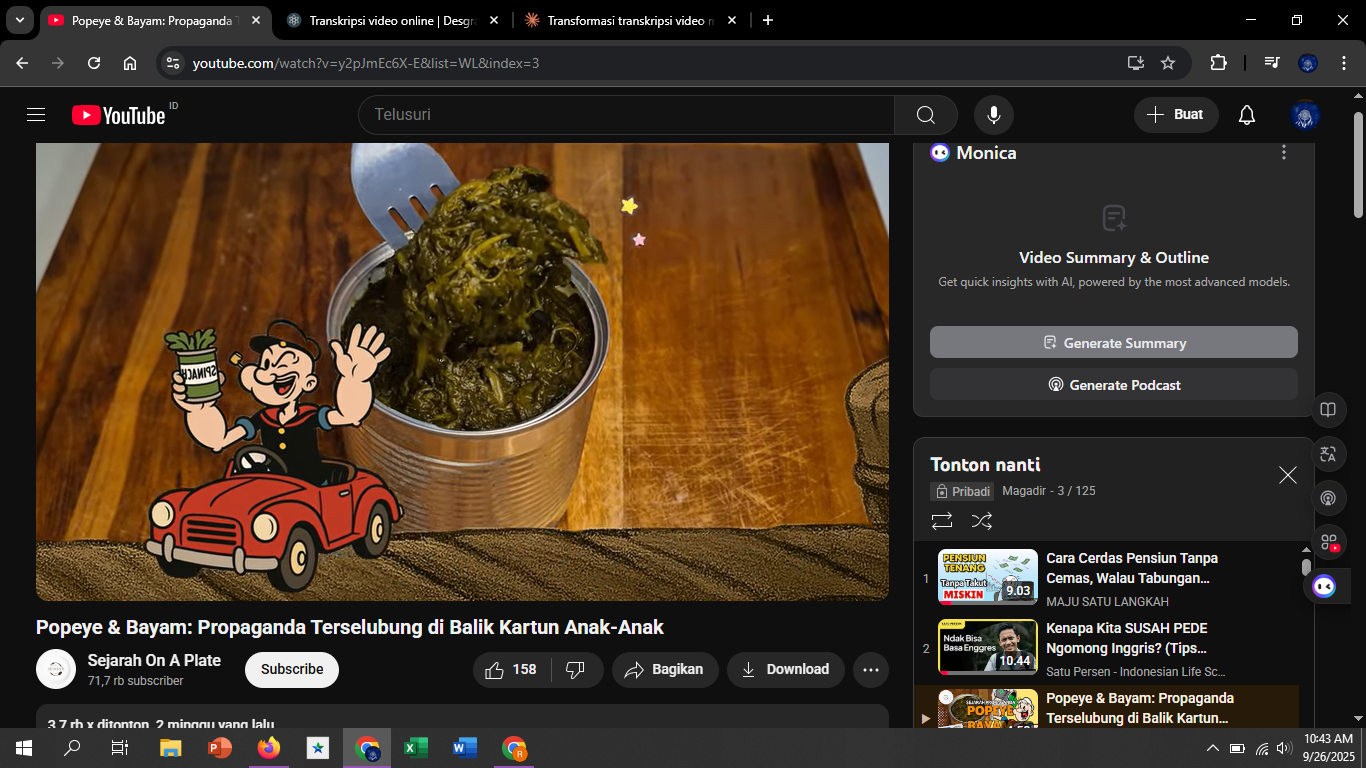Open the three-dot more actions below video
The image size is (1366, 768).
[871, 670]
